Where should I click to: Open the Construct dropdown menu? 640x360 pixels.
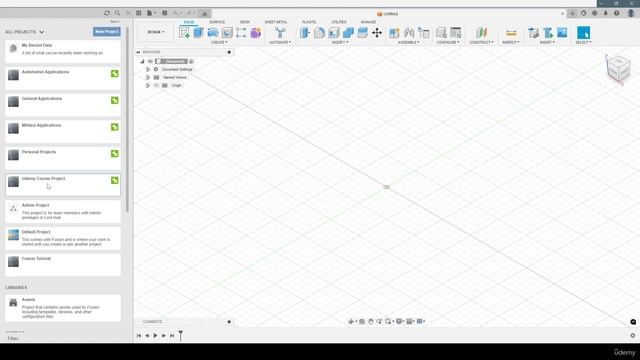point(481,42)
